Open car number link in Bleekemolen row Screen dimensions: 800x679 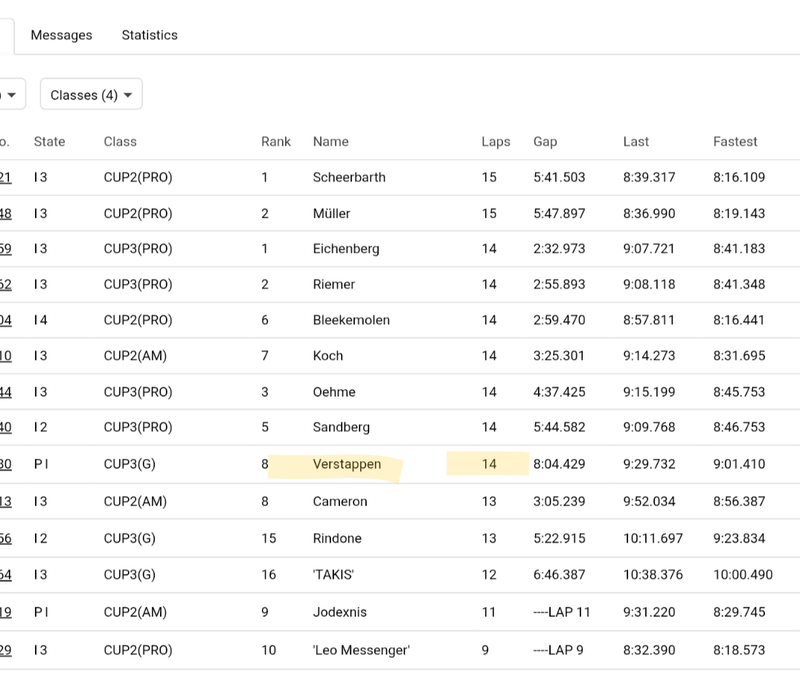(5, 320)
